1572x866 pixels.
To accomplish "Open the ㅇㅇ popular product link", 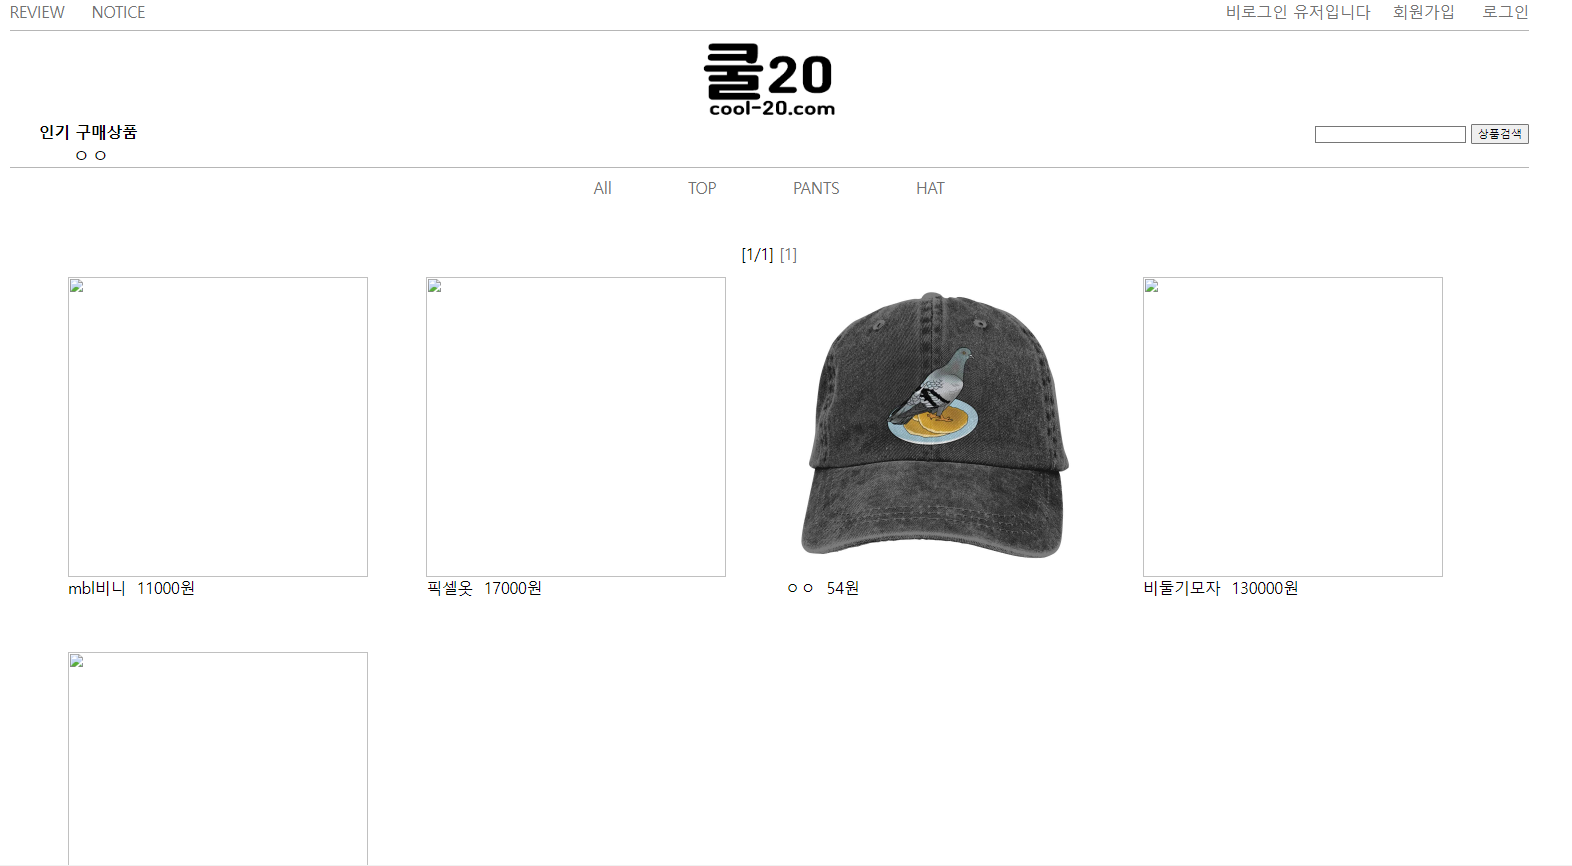I will pyautogui.click(x=91, y=155).
